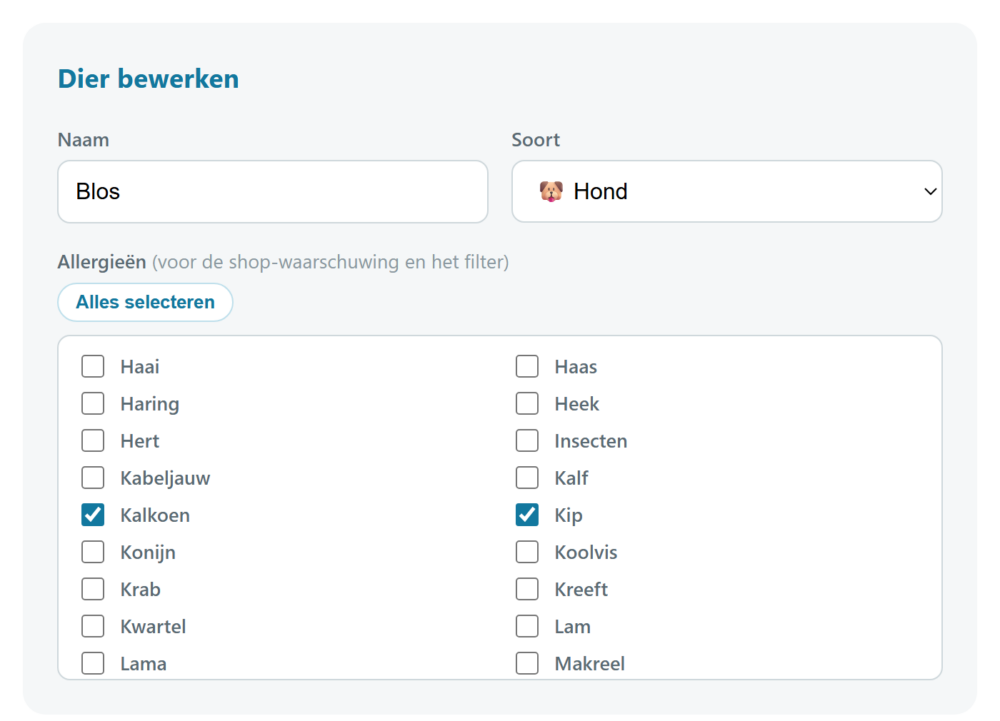The width and height of the screenshot is (1000, 721).
Task: Tick the Haas checkbox
Action: click(527, 367)
